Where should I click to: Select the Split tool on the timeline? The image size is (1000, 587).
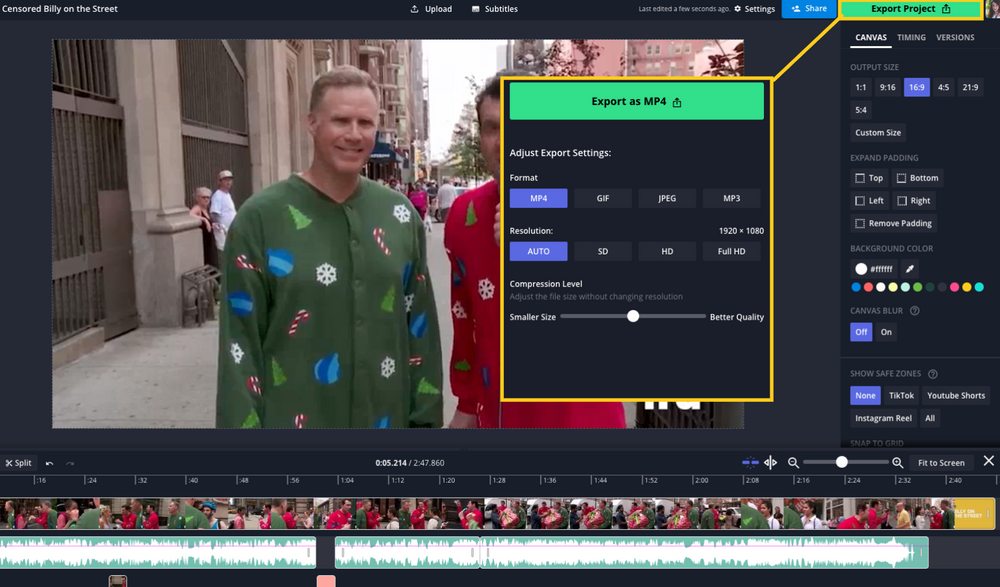coord(18,462)
